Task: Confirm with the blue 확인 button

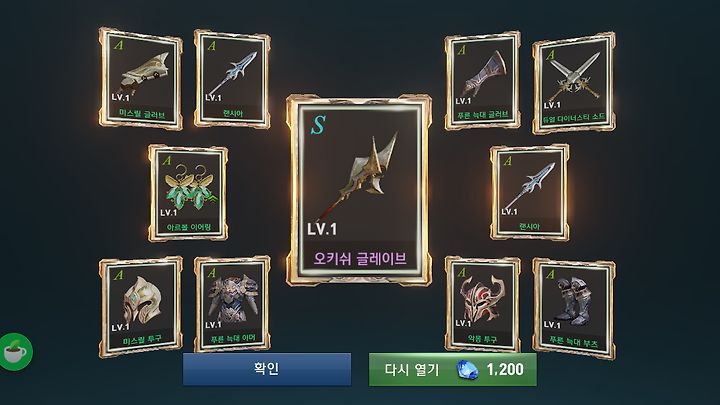Action: click(x=267, y=369)
